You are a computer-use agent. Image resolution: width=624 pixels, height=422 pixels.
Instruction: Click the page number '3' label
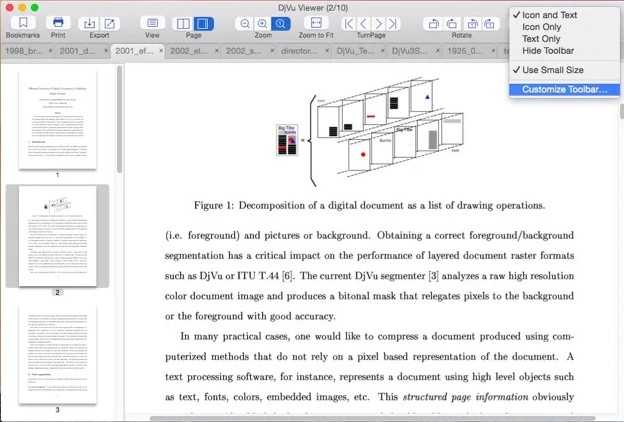(x=58, y=410)
